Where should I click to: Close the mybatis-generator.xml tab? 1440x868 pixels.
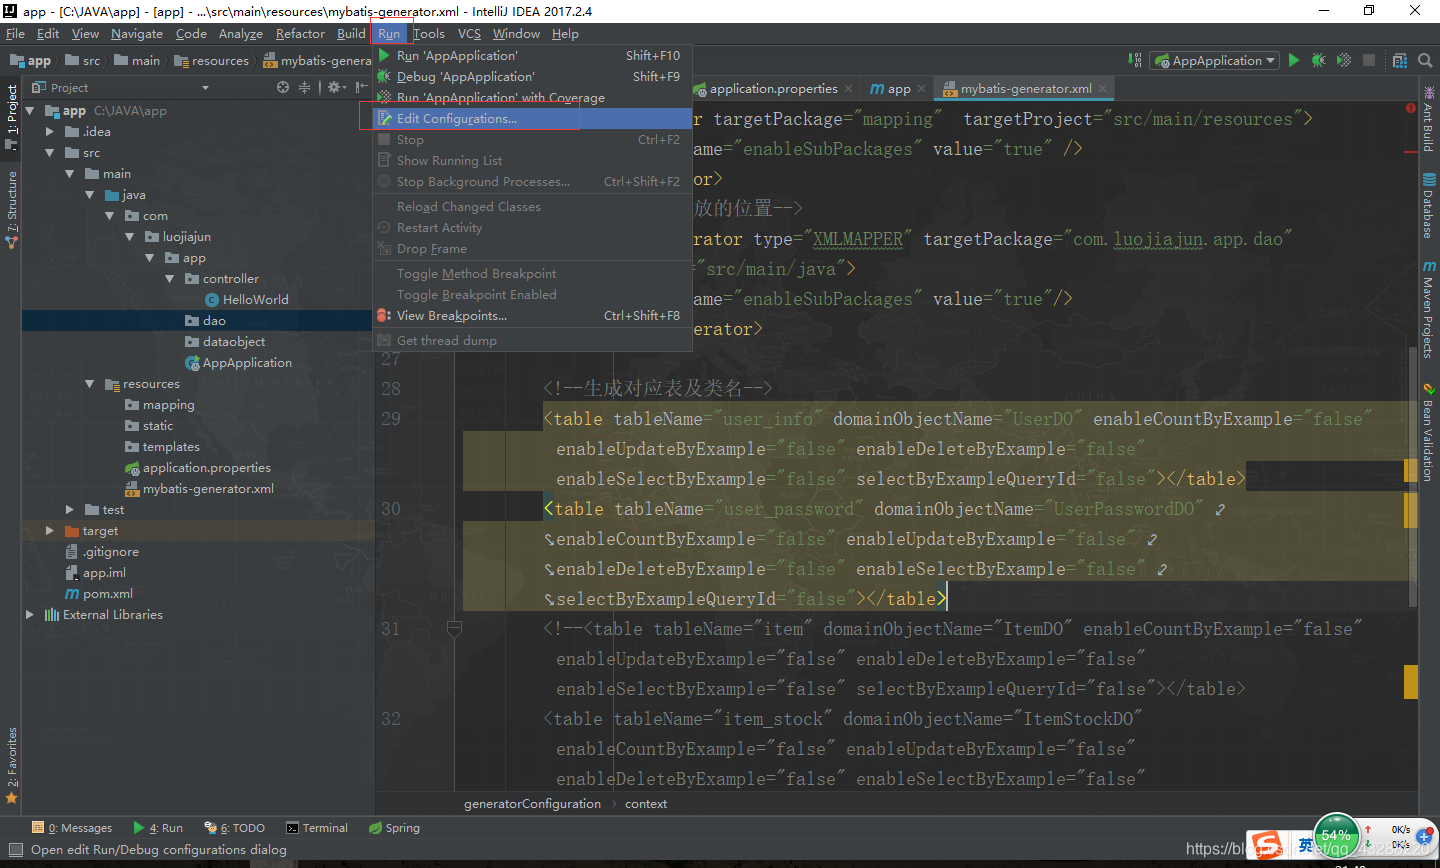1103,89
